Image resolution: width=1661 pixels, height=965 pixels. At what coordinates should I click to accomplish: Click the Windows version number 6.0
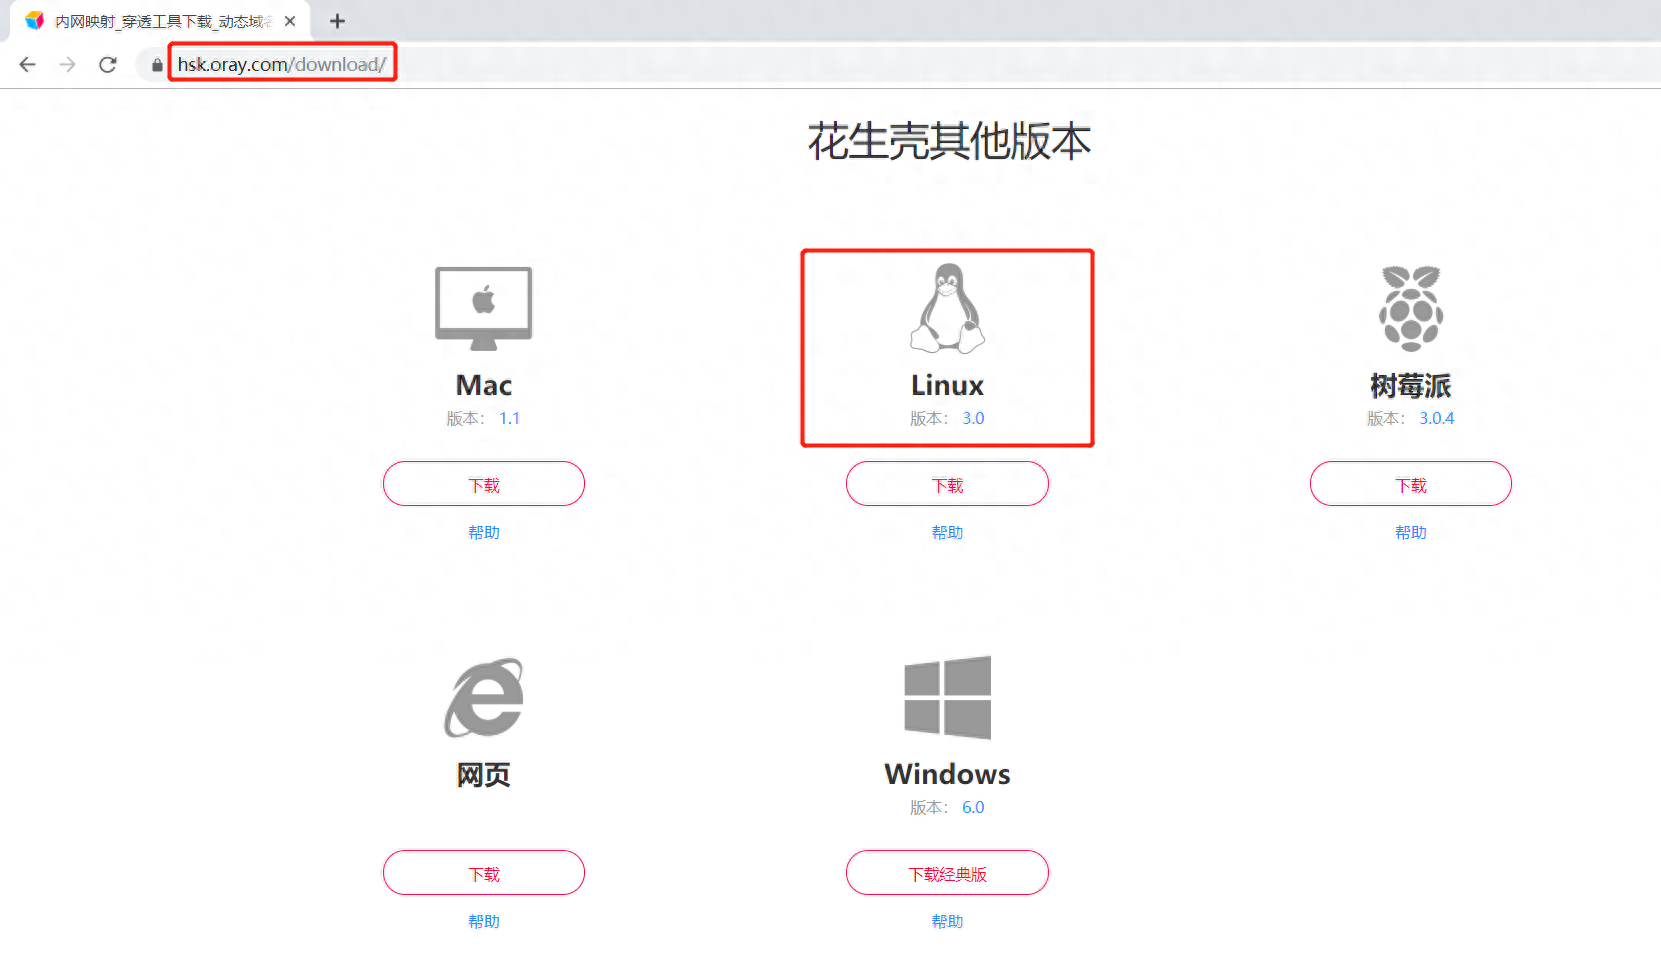pyautogui.click(x=973, y=808)
